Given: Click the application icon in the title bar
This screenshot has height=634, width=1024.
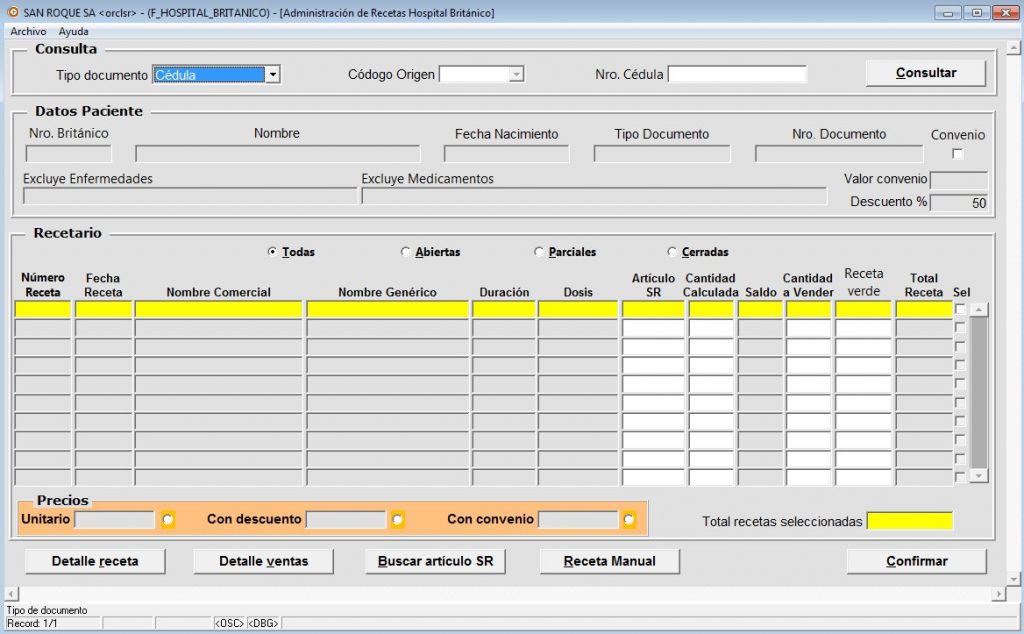Looking at the screenshot, I should 12,12.
